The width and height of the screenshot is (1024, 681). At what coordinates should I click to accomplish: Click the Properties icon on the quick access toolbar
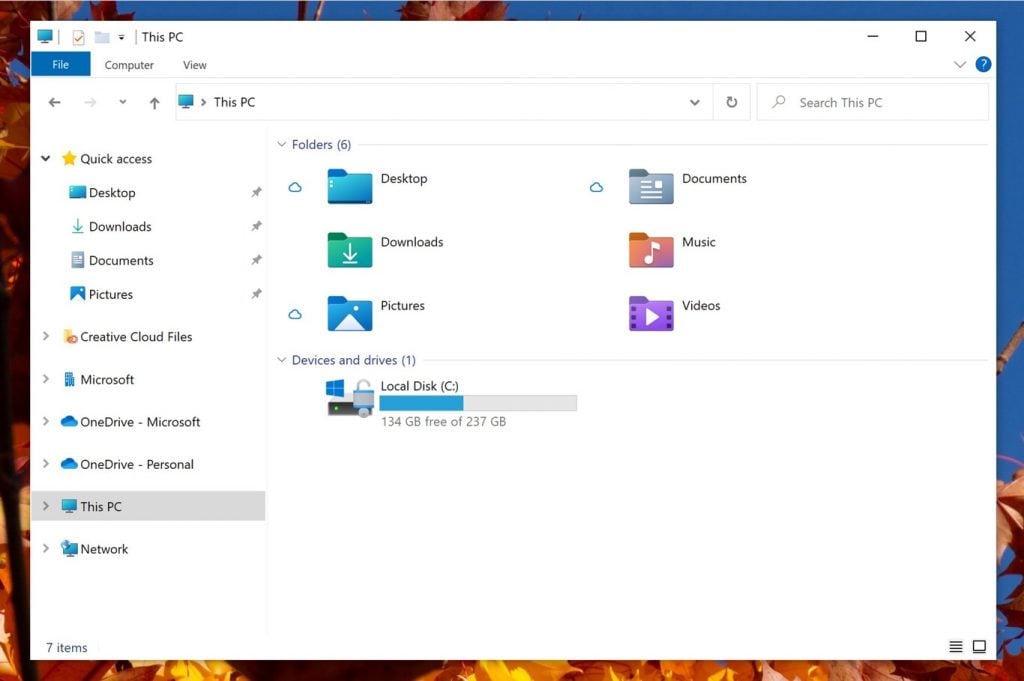pyautogui.click(x=78, y=36)
